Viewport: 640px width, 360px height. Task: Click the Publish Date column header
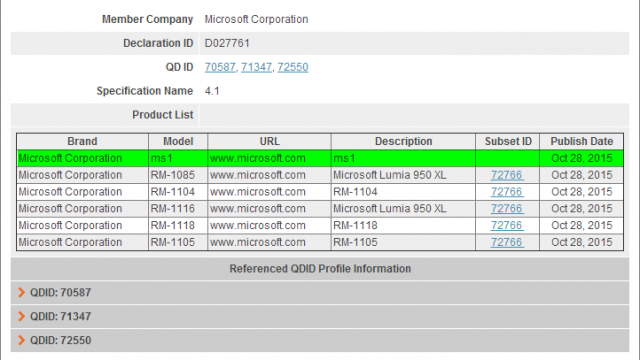582,141
